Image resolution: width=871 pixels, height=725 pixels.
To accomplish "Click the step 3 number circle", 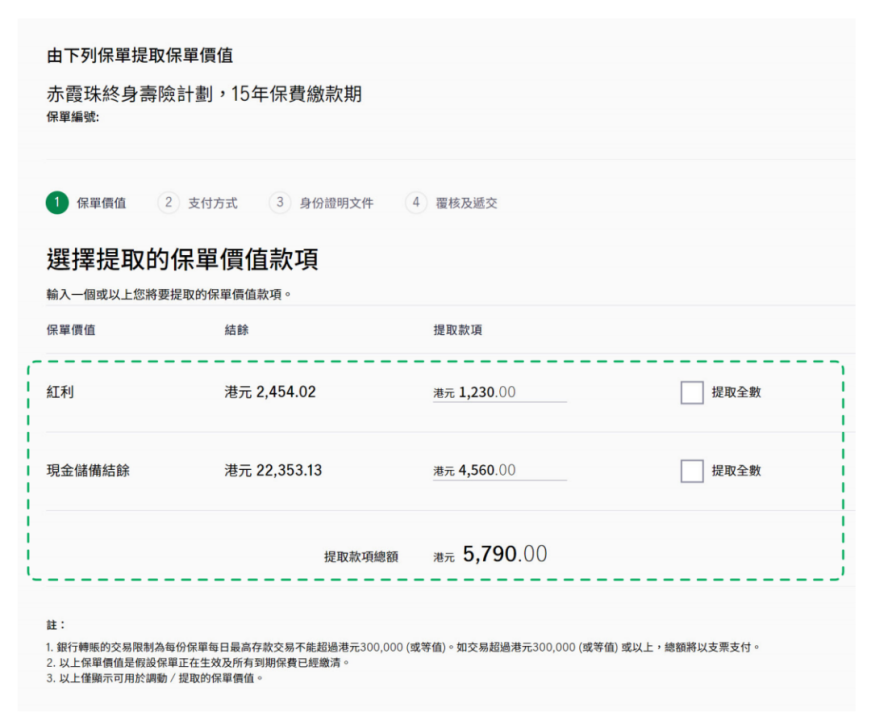I will click(280, 203).
